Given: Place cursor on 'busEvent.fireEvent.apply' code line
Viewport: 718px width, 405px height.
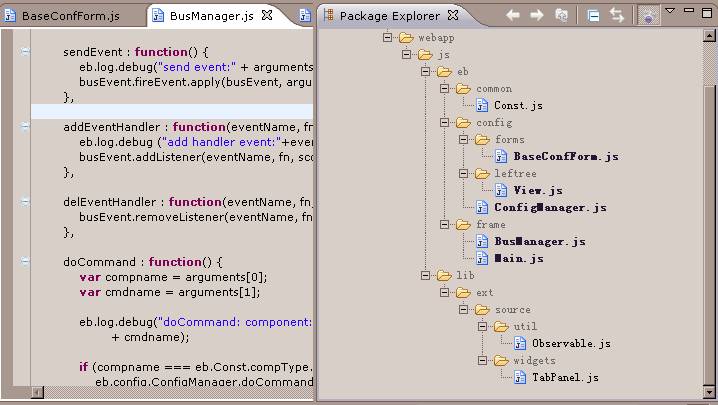Looking at the screenshot, I should click(196, 82).
